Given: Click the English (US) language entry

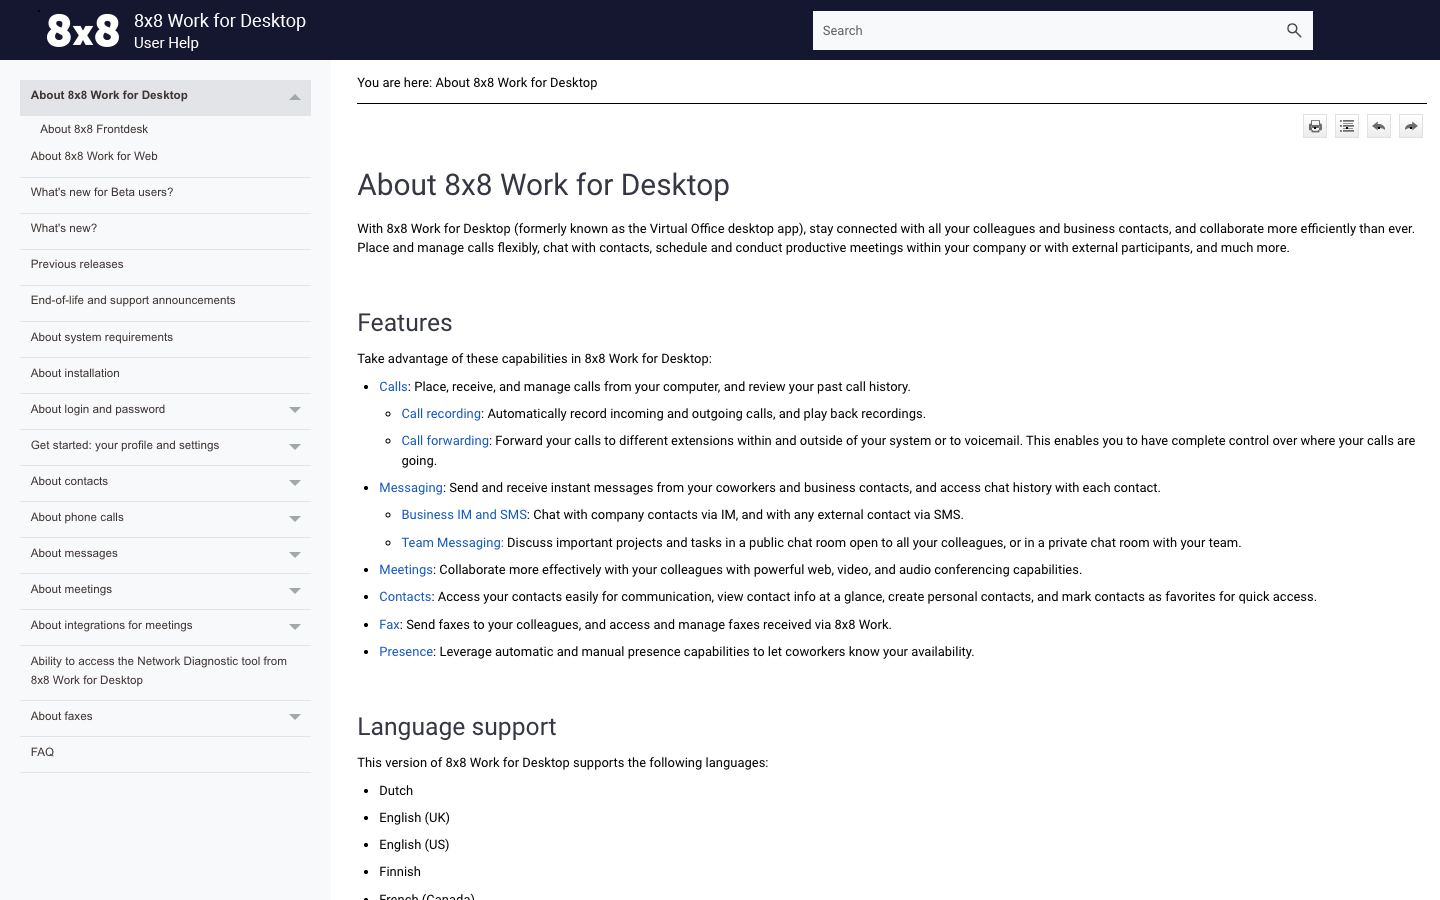Looking at the screenshot, I should 414,845.
